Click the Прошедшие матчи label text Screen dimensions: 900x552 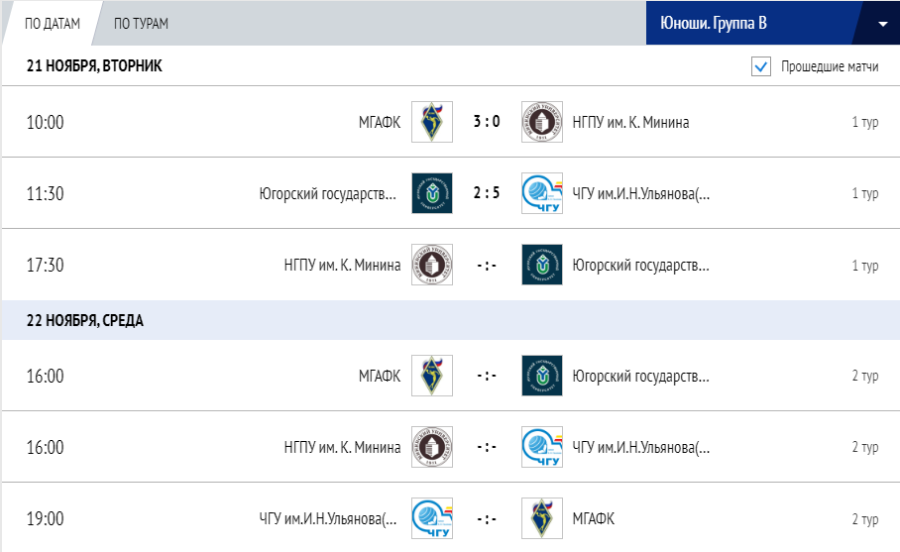point(829,67)
